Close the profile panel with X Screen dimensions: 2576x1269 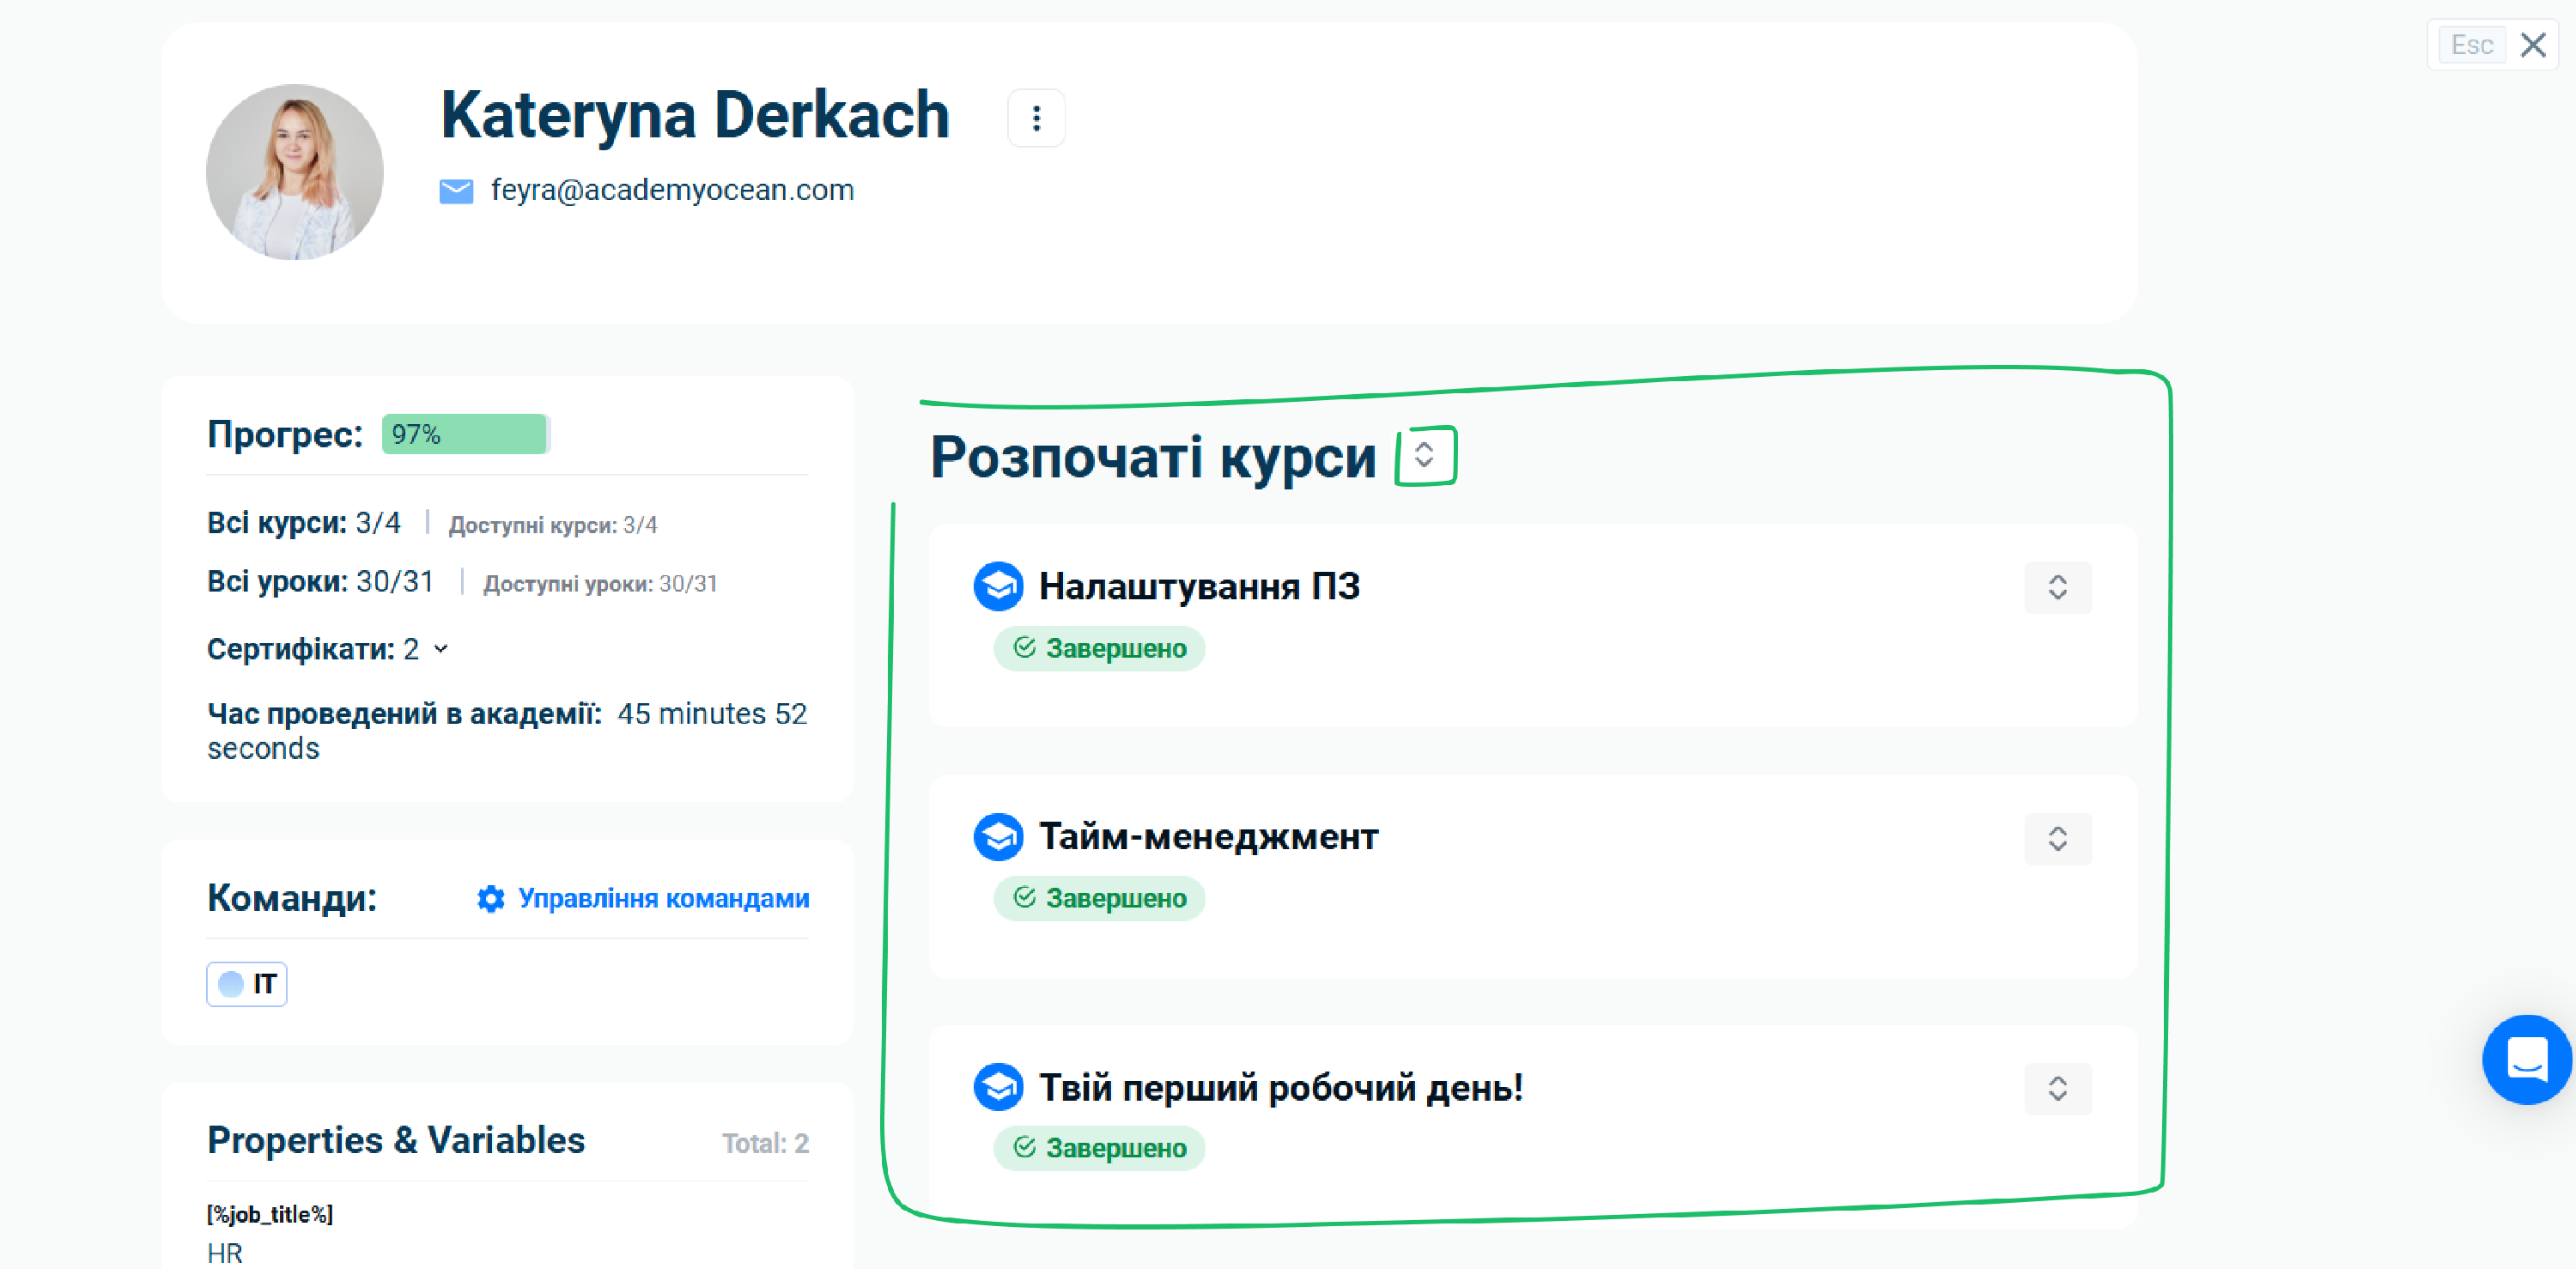[2532, 45]
